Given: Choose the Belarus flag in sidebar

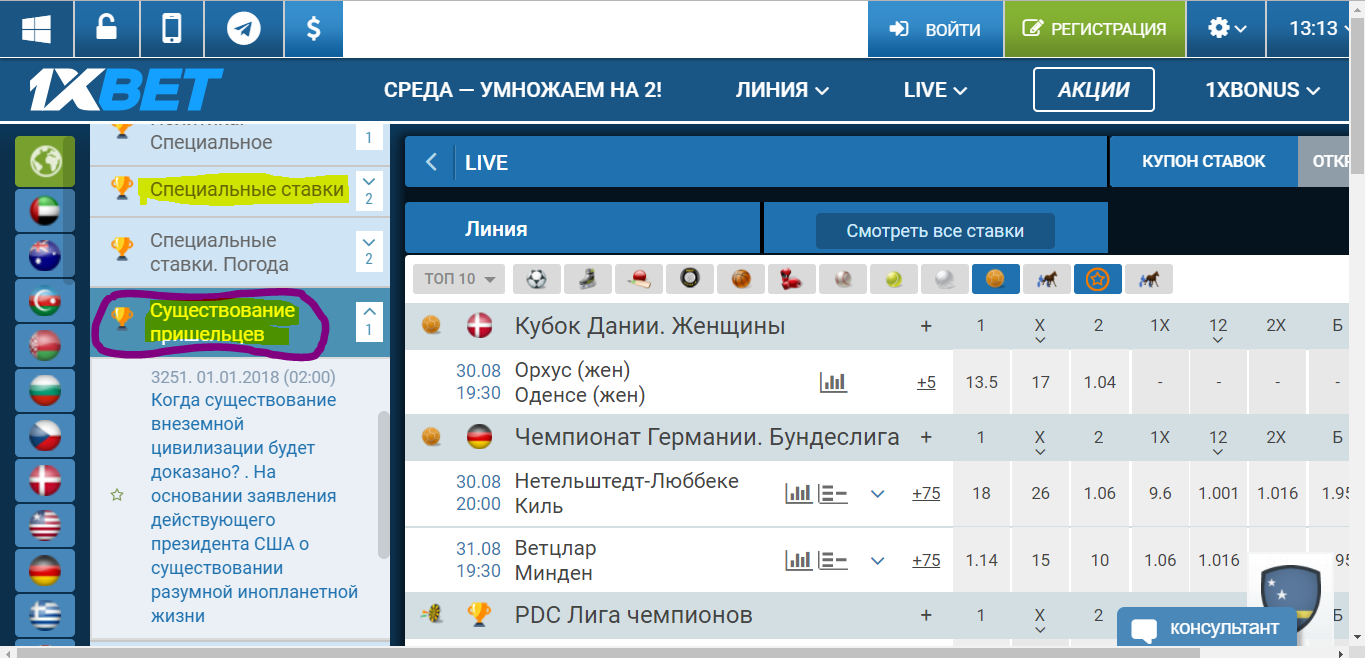Looking at the screenshot, I should (x=45, y=346).
